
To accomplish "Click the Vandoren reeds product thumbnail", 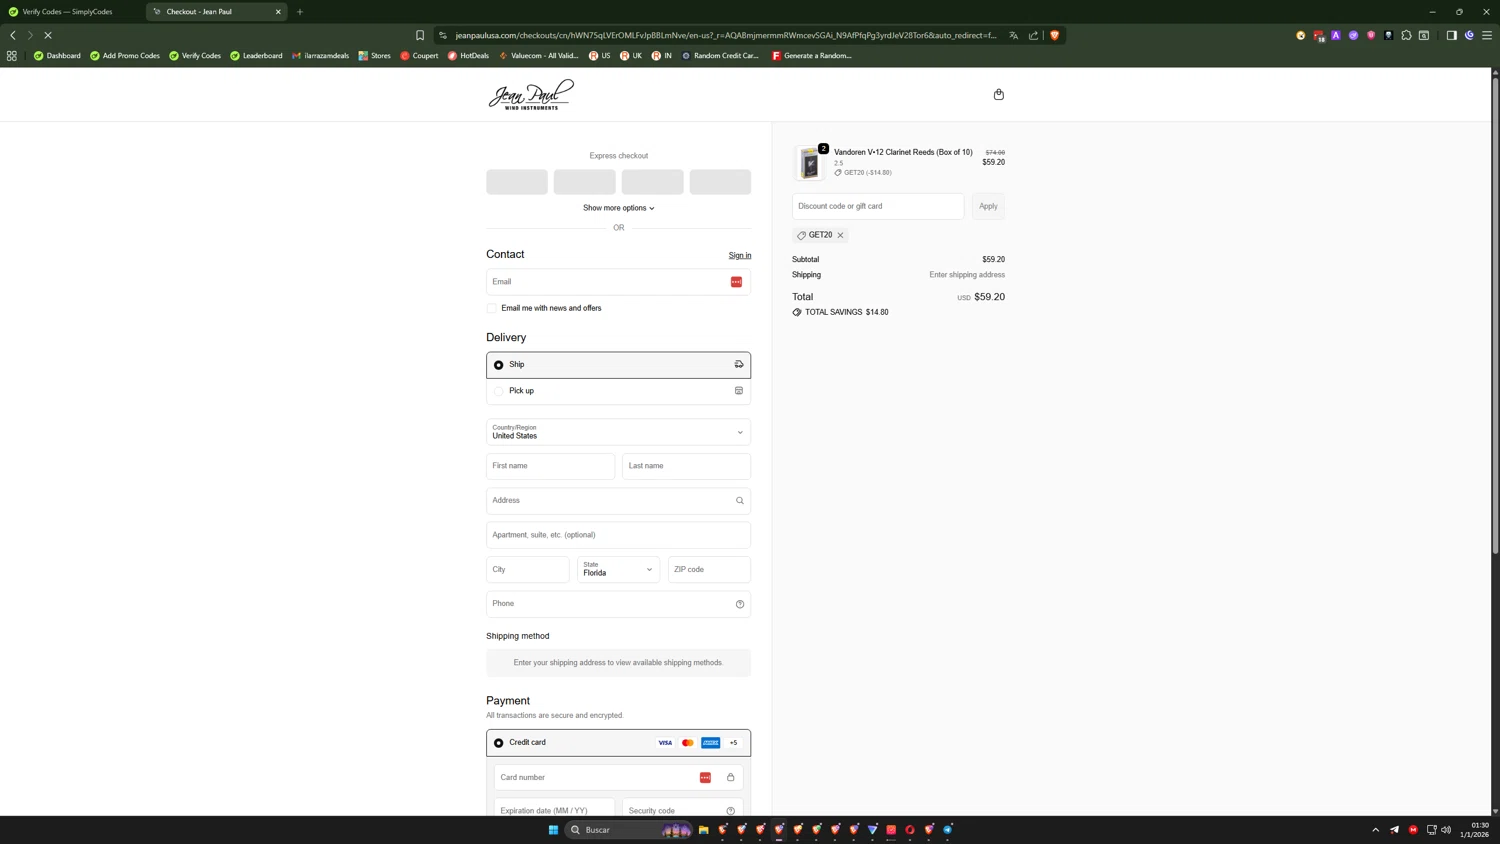I will [x=809, y=164].
